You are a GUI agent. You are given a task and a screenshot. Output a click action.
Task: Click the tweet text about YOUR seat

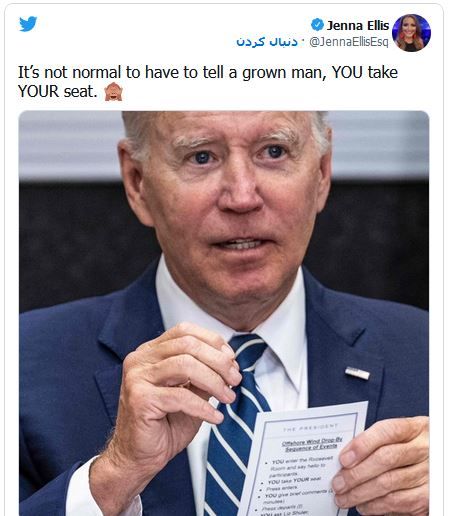click(208, 82)
